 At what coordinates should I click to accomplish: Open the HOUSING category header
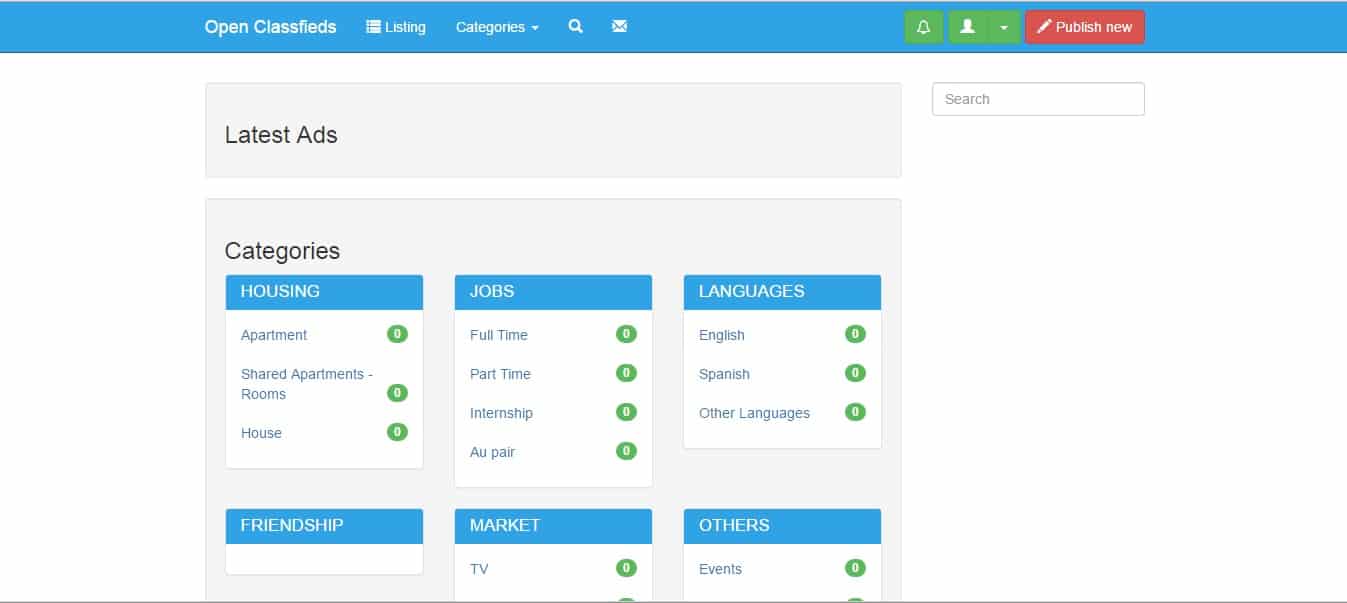coord(324,292)
